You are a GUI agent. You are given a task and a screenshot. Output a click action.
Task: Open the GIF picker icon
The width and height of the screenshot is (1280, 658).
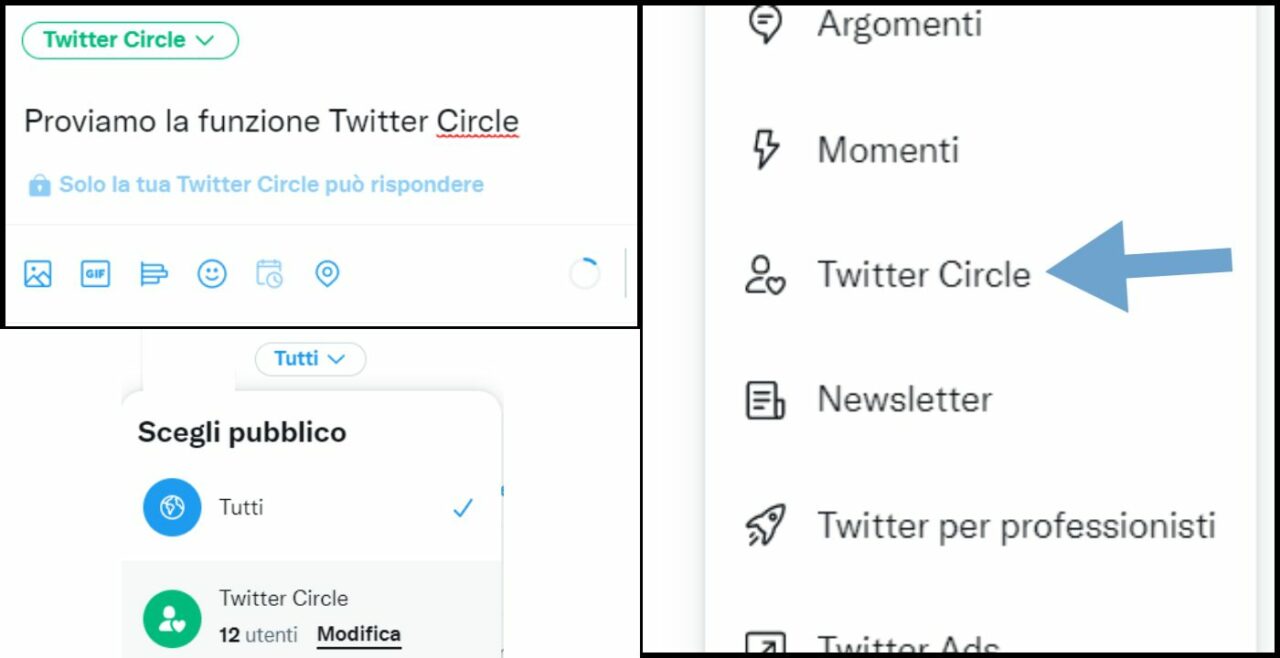click(x=95, y=273)
